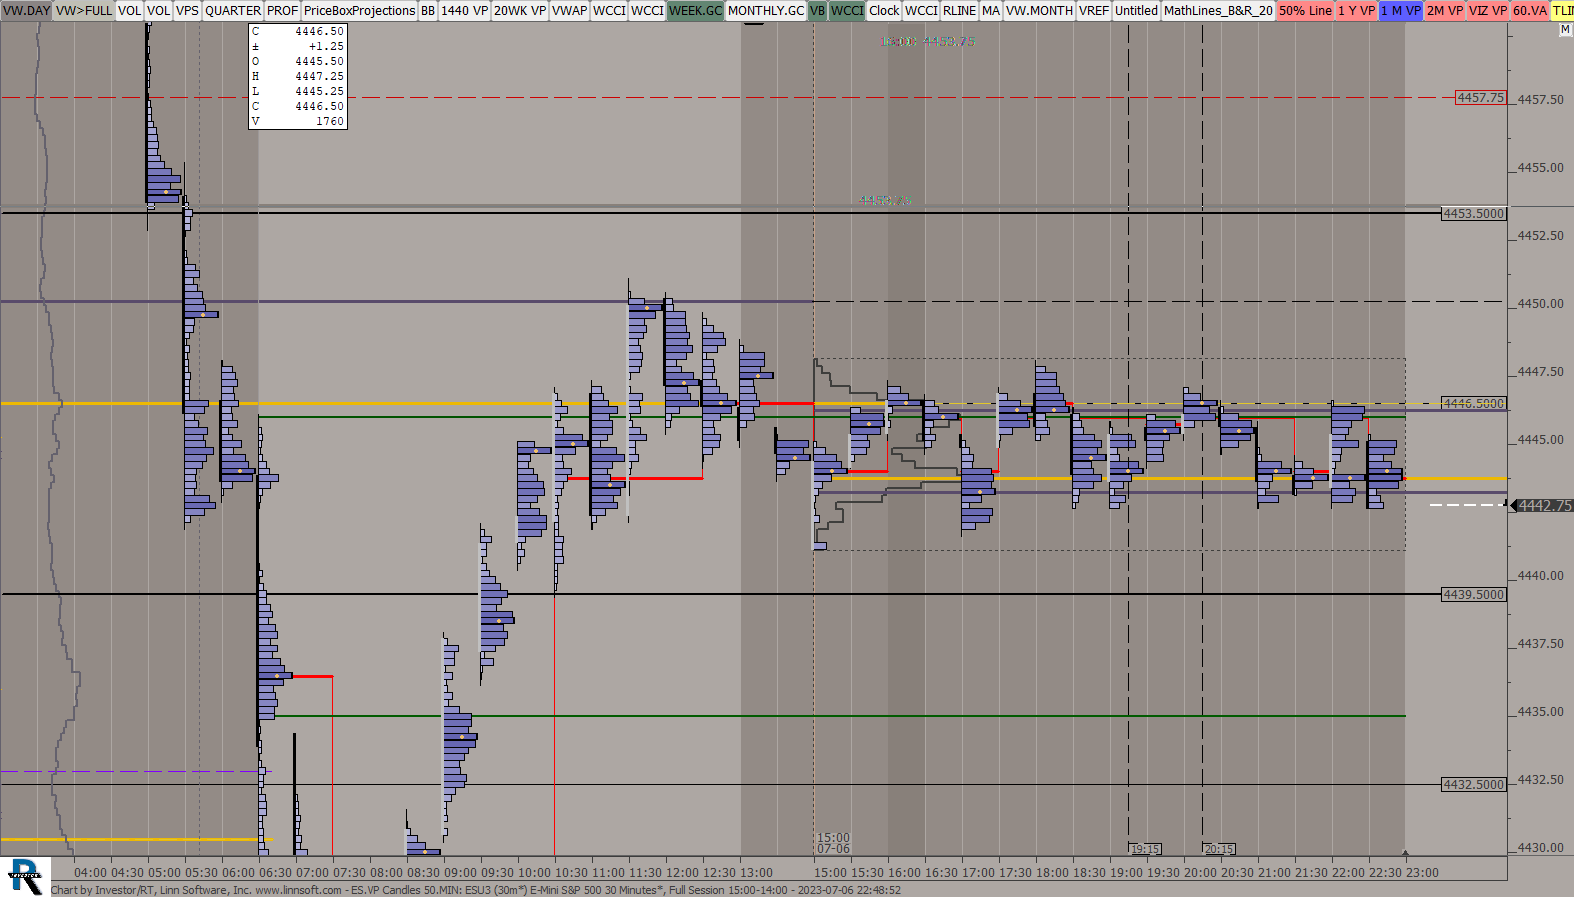Click the MathLines_B&R_20 button

1218,10
